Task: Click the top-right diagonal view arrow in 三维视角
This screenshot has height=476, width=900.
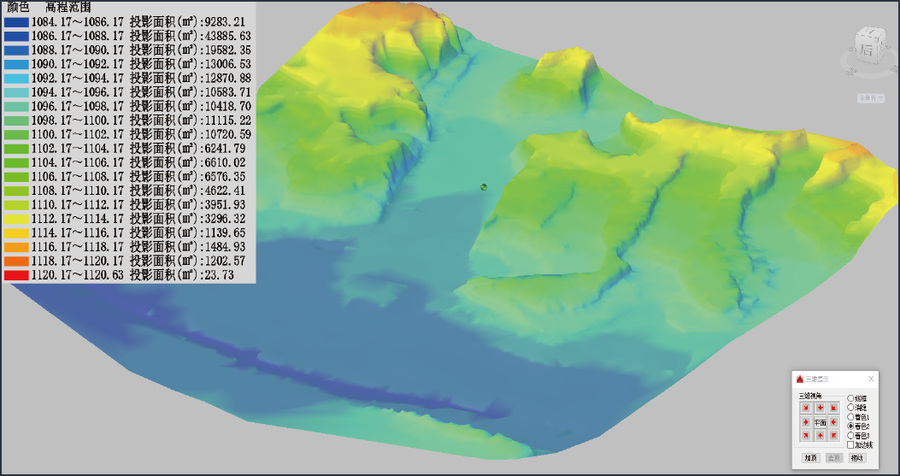Action: point(834,408)
